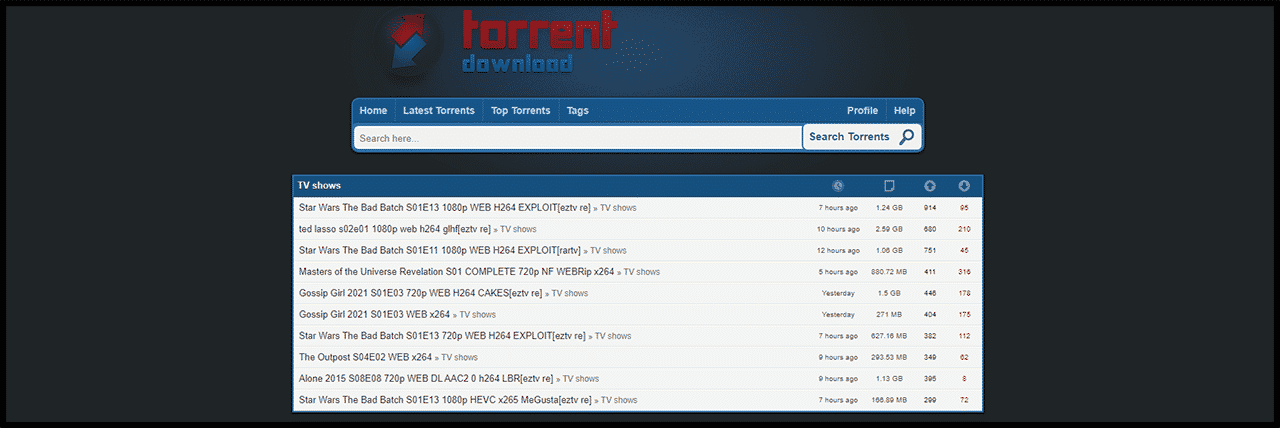Click the 1.24 GB size value
This screenshot has width=1280, height=428.
click(x=889, y=208)
